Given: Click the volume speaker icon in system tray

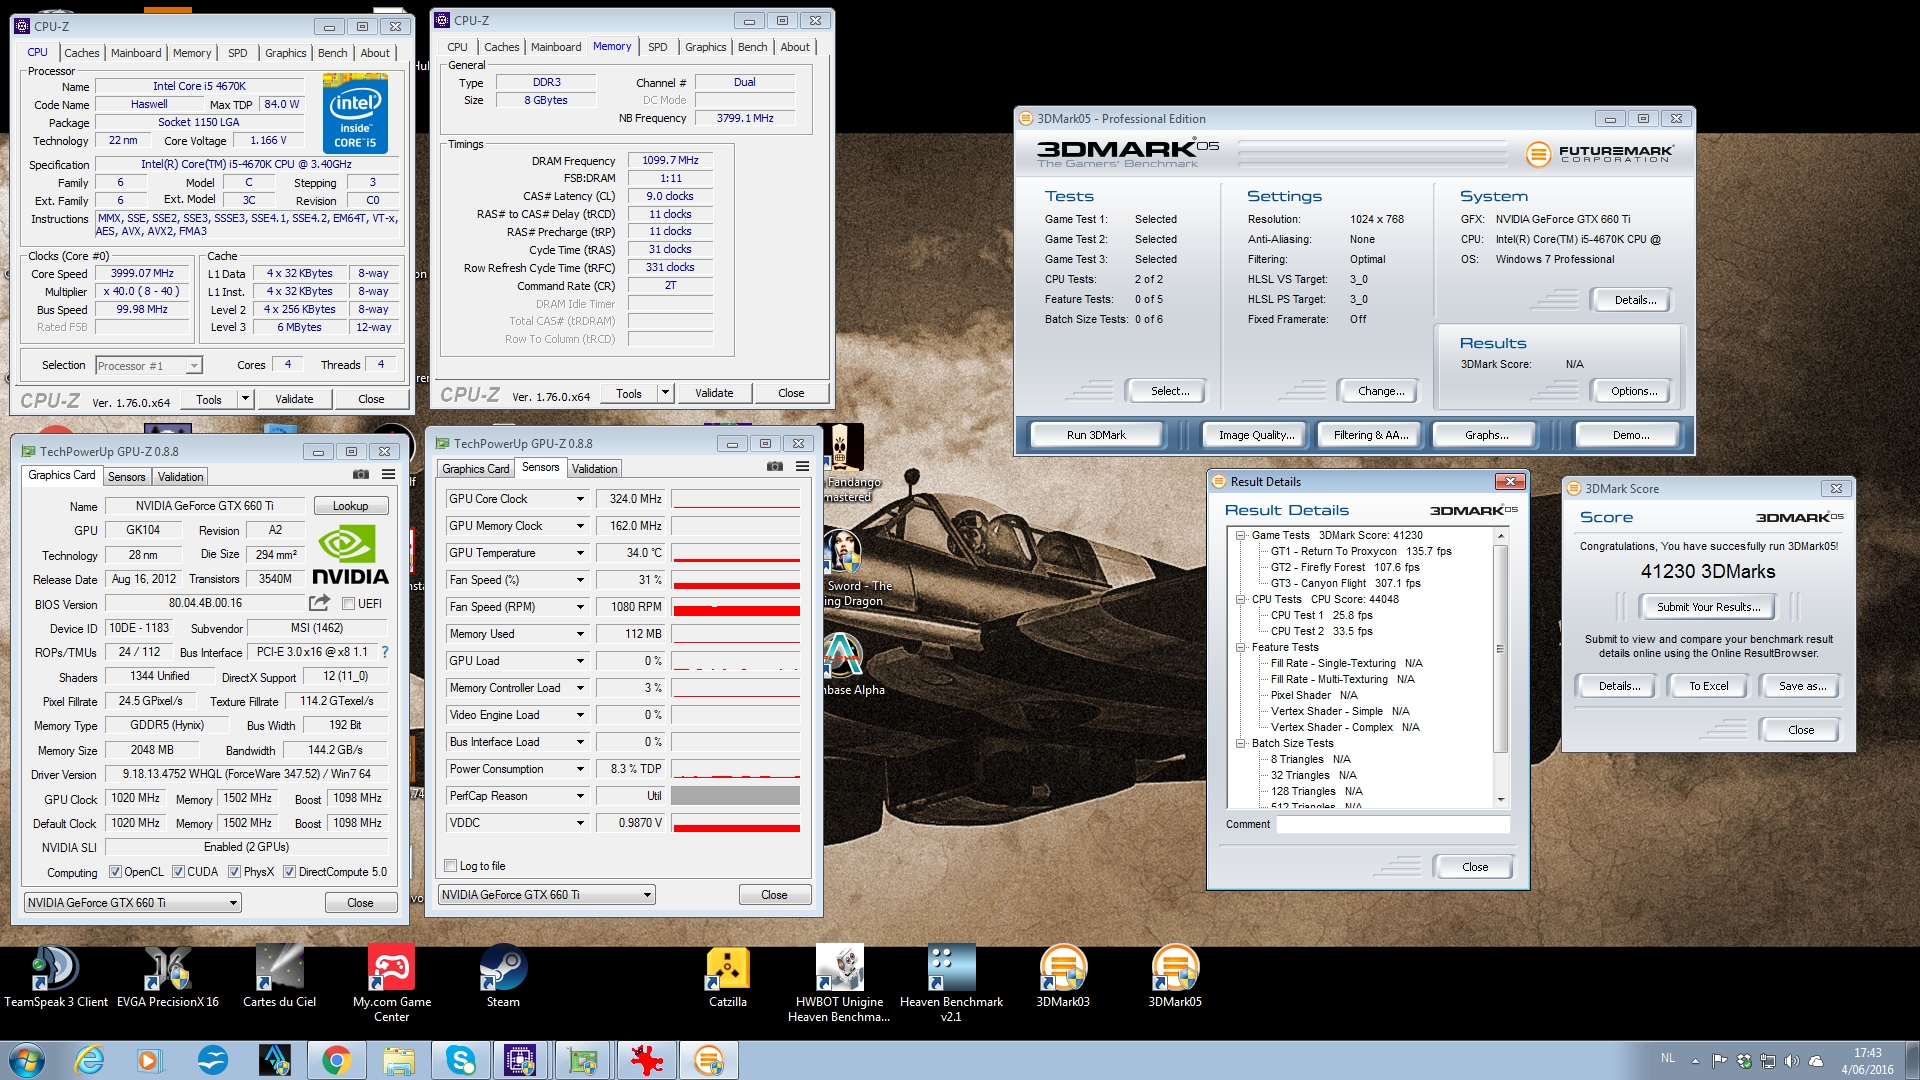Looking at the screenshot, I should tap(1791, 1061).
